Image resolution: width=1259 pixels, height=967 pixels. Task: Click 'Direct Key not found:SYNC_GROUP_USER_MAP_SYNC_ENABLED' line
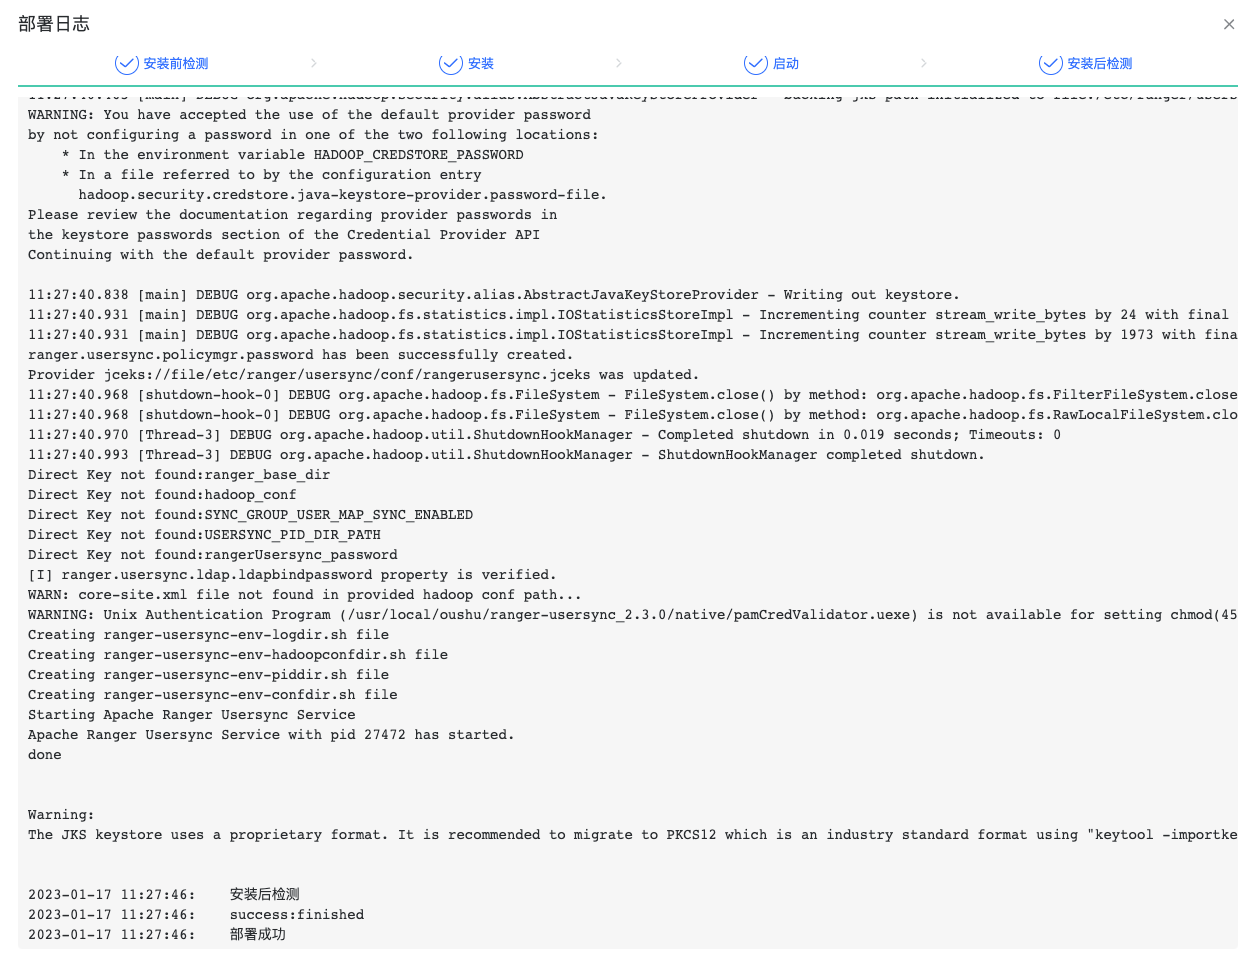pyautogui.click(x=251, y=515)
